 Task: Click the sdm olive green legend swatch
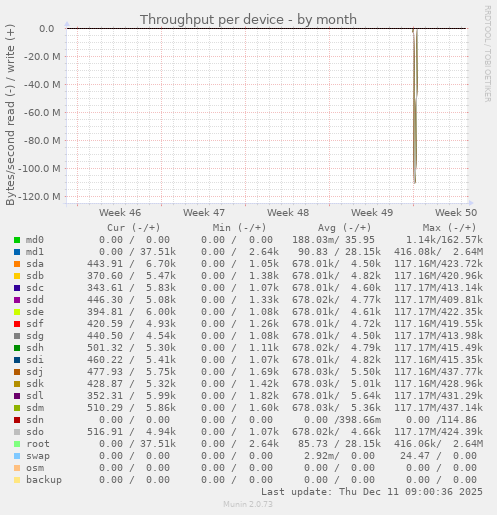[17, 408]
